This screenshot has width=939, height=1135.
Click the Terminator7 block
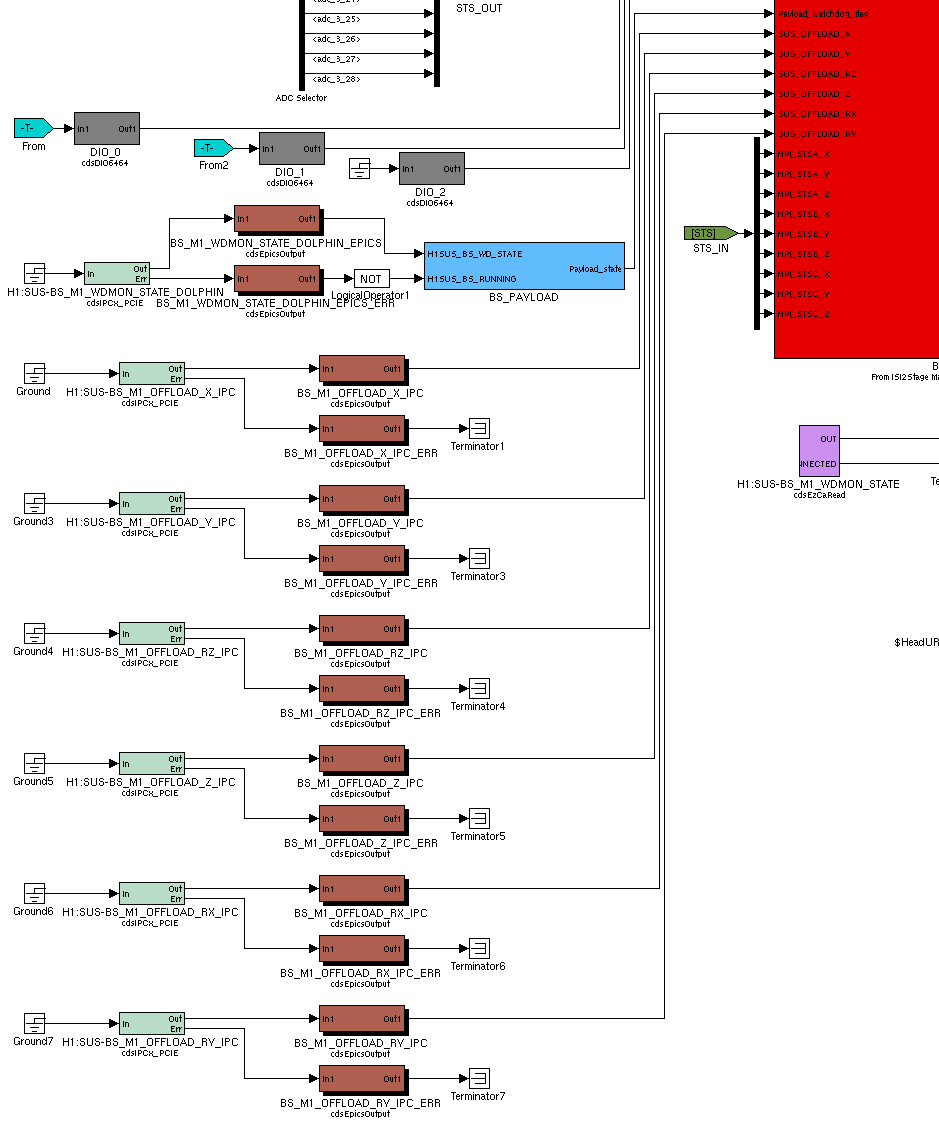tap(479, 1079)
